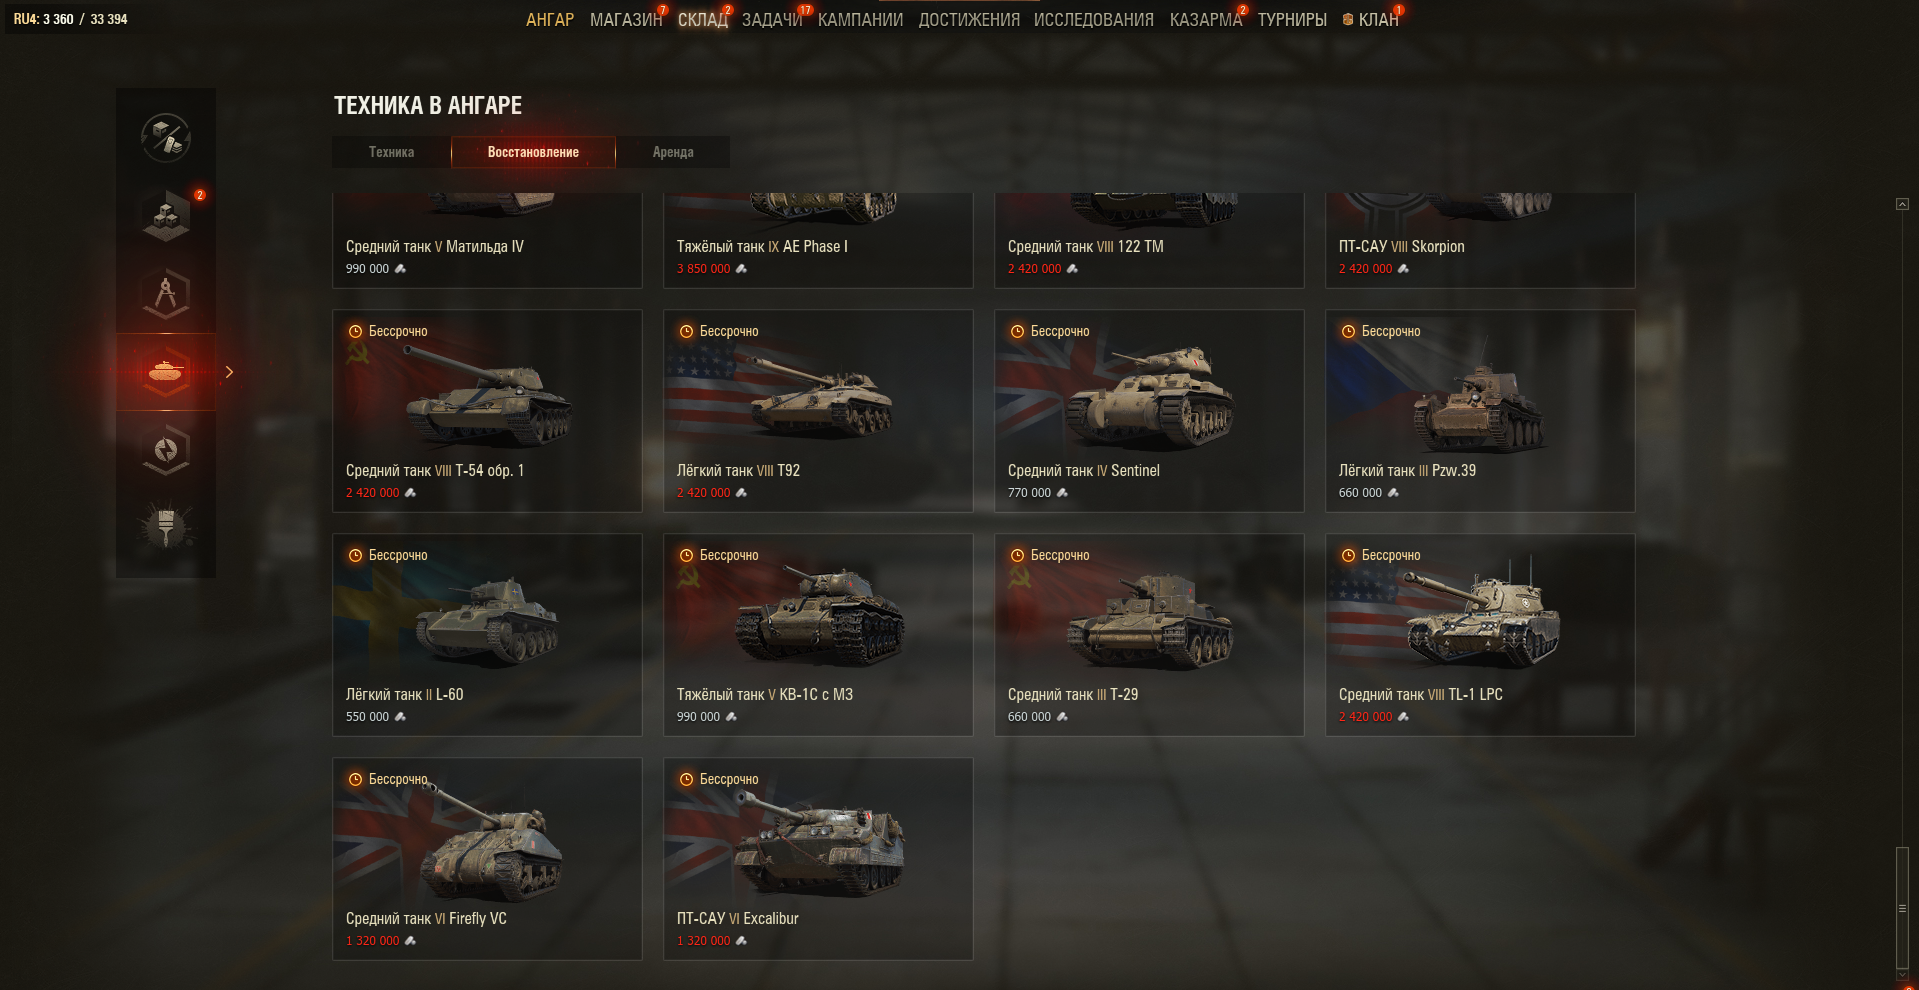Click the scrollbar up arrow
Viewport: 1919px width, 990px height.
(1902, 204)
